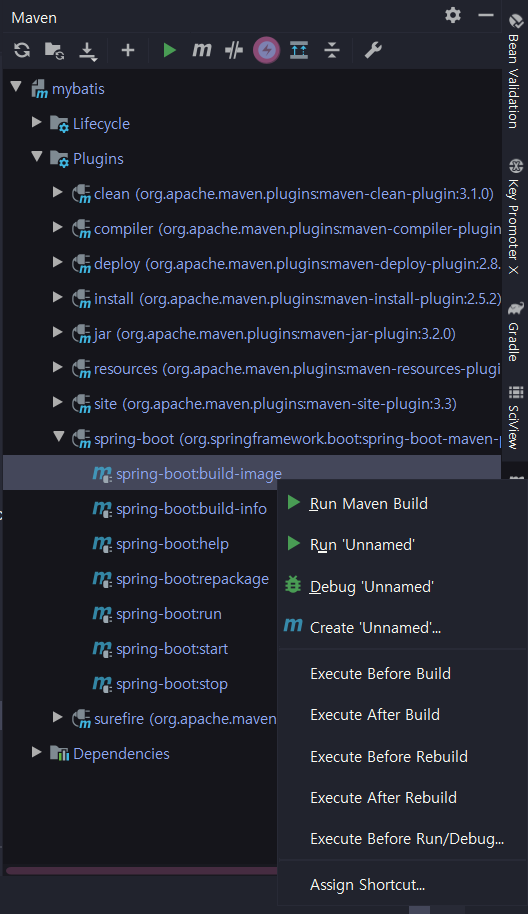Open Bean Validation side tab

(x=515, y=71)
